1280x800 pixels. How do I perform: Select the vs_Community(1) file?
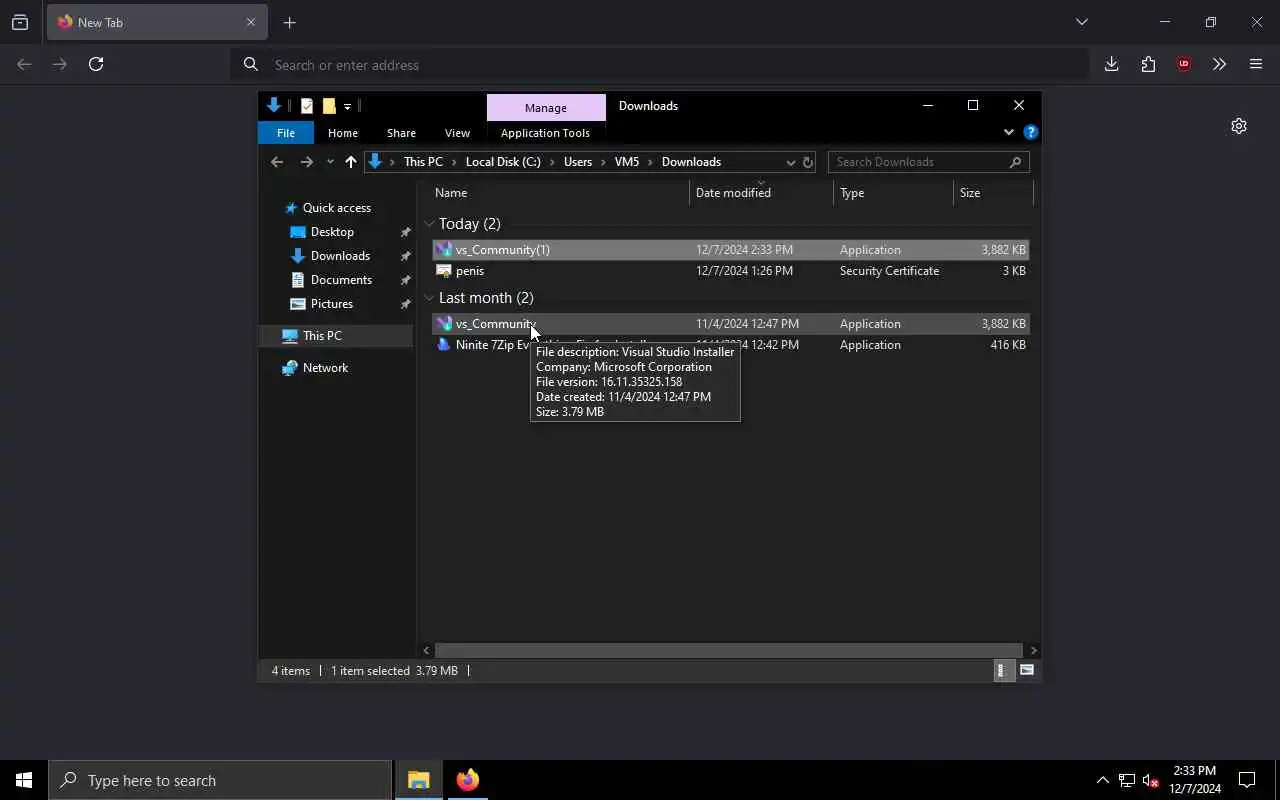pyautogui.click(x=730, y=250)
